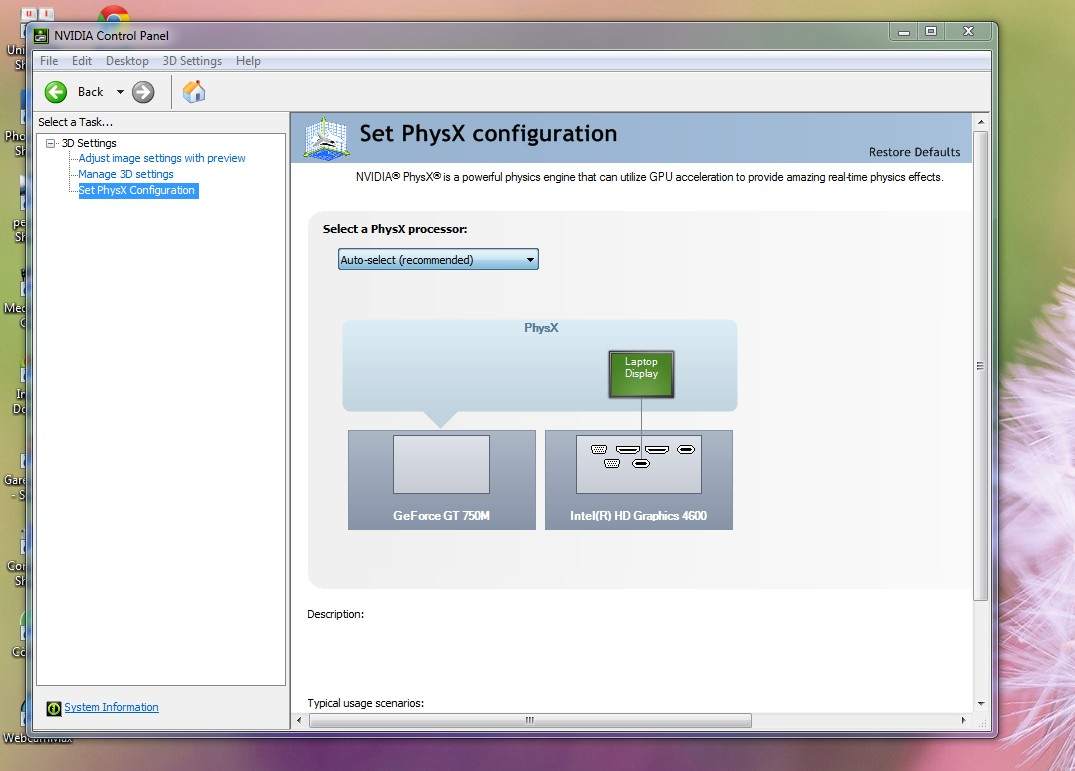Click the Back button label
The width and height of the screenshot is (1075, 771).
90,92
